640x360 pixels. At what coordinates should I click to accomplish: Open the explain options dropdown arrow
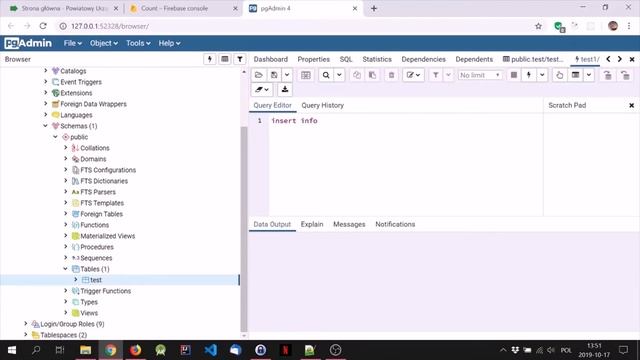click(589, 75)
